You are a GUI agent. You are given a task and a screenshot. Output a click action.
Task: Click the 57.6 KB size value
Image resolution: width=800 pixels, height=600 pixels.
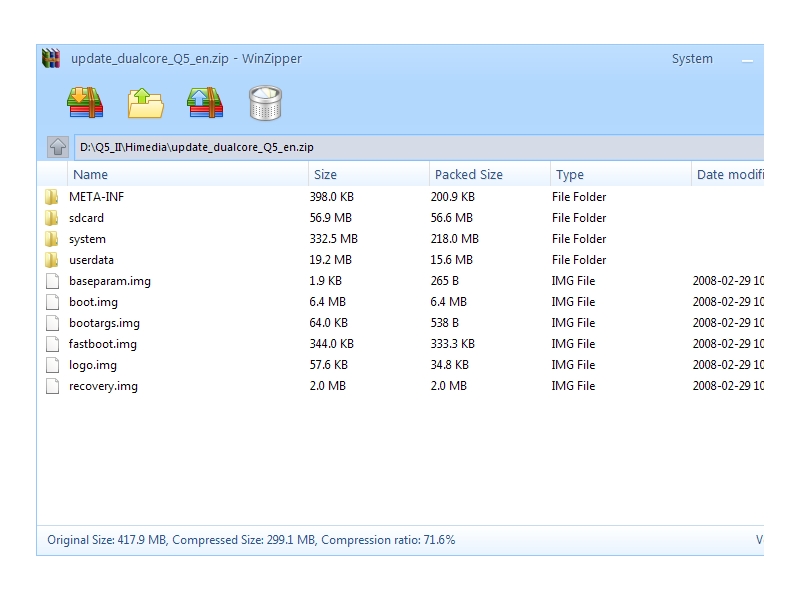329,365
